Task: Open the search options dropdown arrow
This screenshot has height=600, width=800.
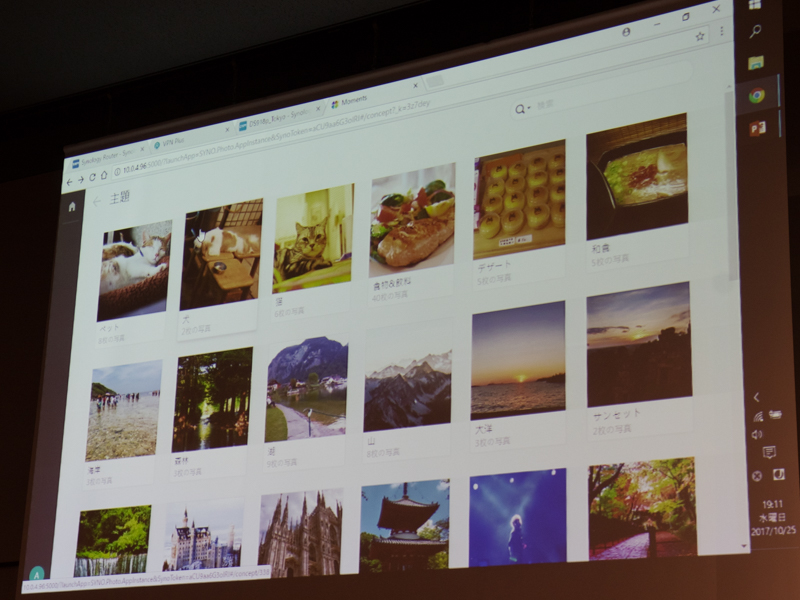Action: (529, 108)
